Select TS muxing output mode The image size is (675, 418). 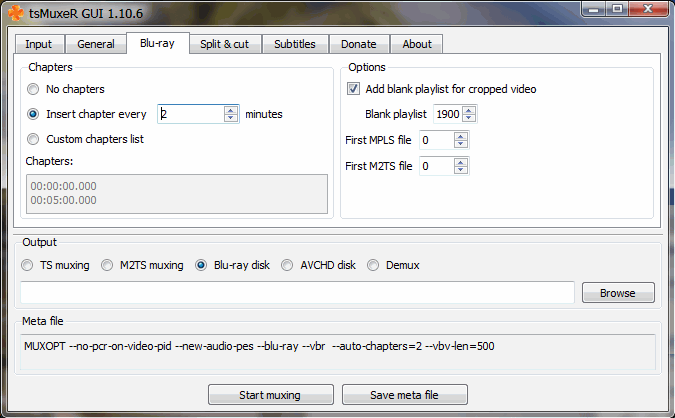pyautogui.click(x=28, y=265)
